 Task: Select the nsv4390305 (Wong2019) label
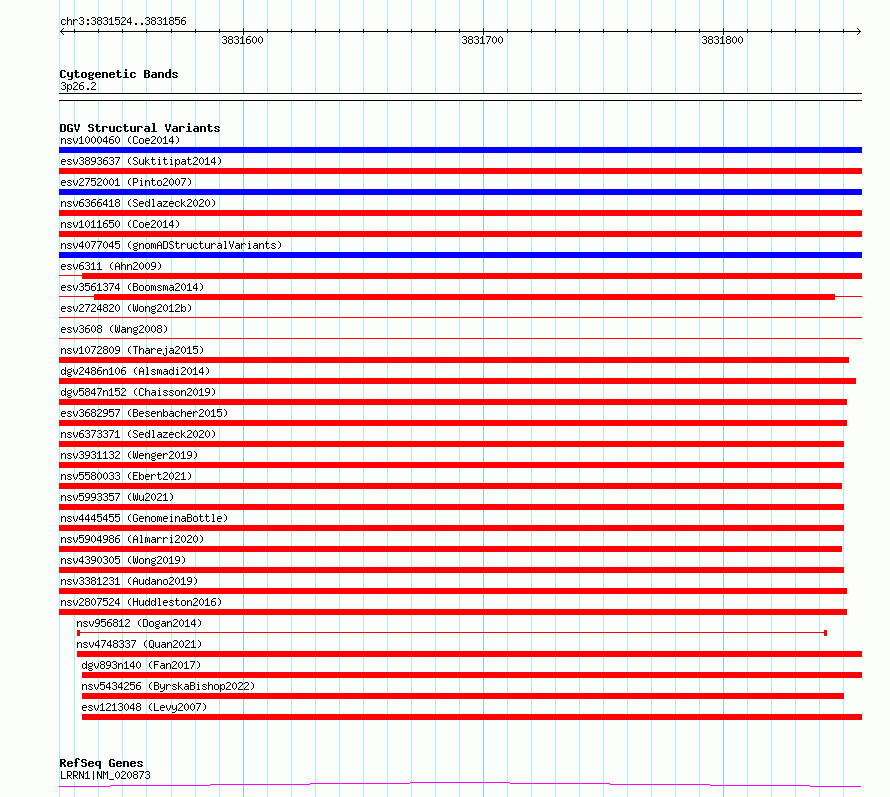click(x=123, y=560)
